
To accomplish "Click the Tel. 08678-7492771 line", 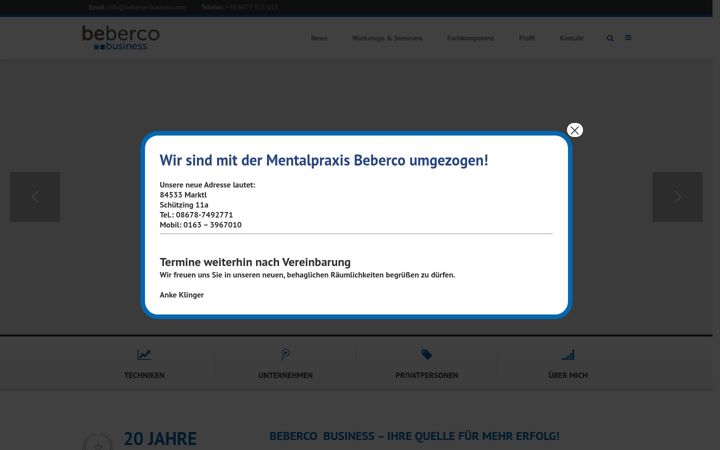I will tap(196, 215).
